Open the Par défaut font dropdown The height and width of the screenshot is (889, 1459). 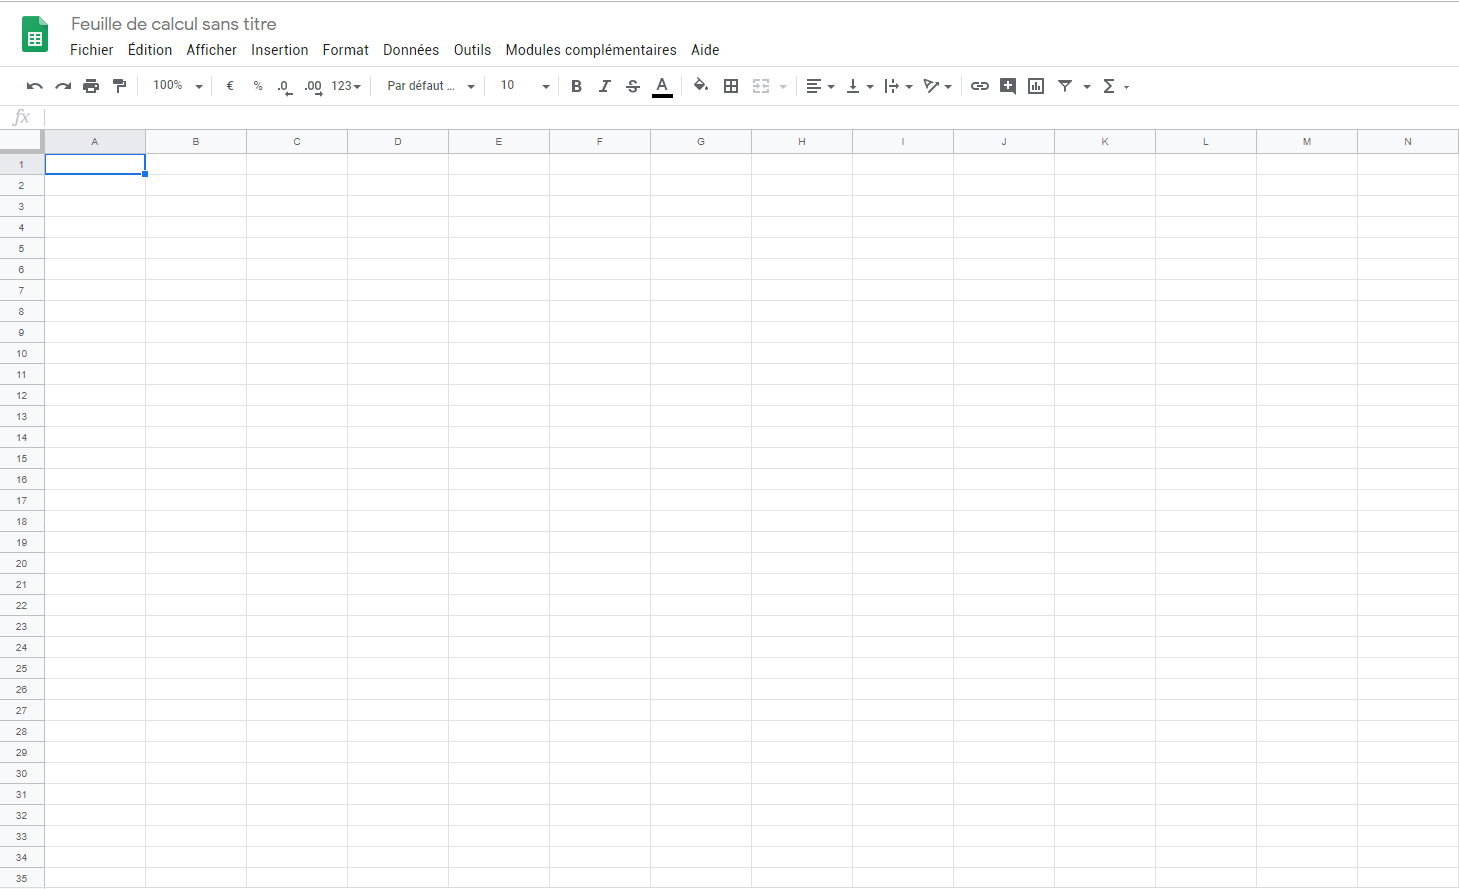click(x=431, y=86)
